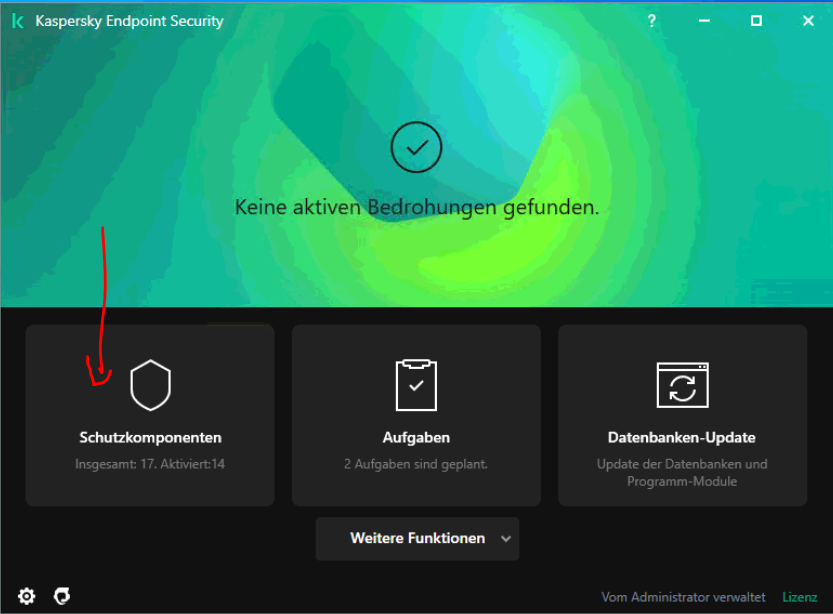This screenshot has width=833, height=614.
Task: Click 'Insgesamt: 17. Aktiviert:14' text
Action: 150,464
